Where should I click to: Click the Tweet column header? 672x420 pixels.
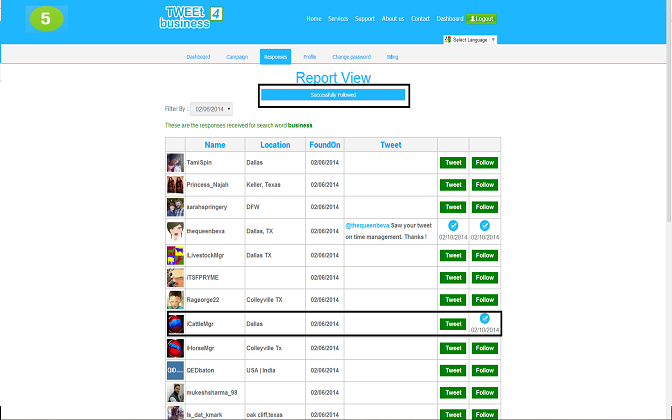[x=391, y=145]
